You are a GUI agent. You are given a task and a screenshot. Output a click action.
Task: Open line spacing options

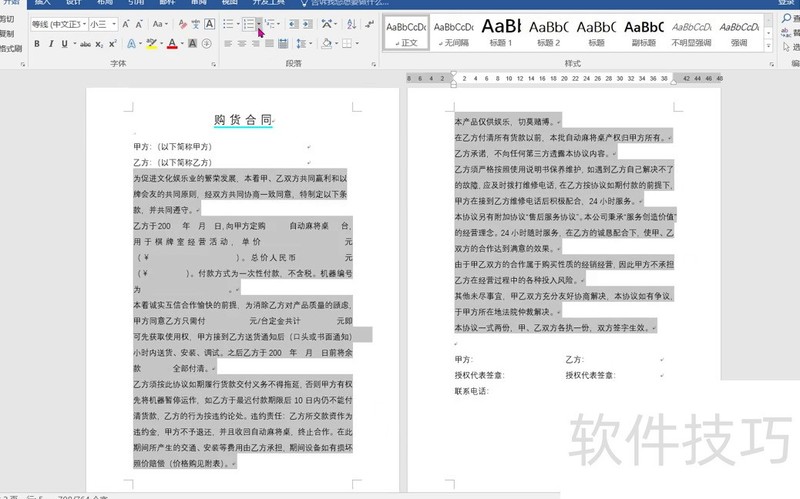(x=302, y=44)
